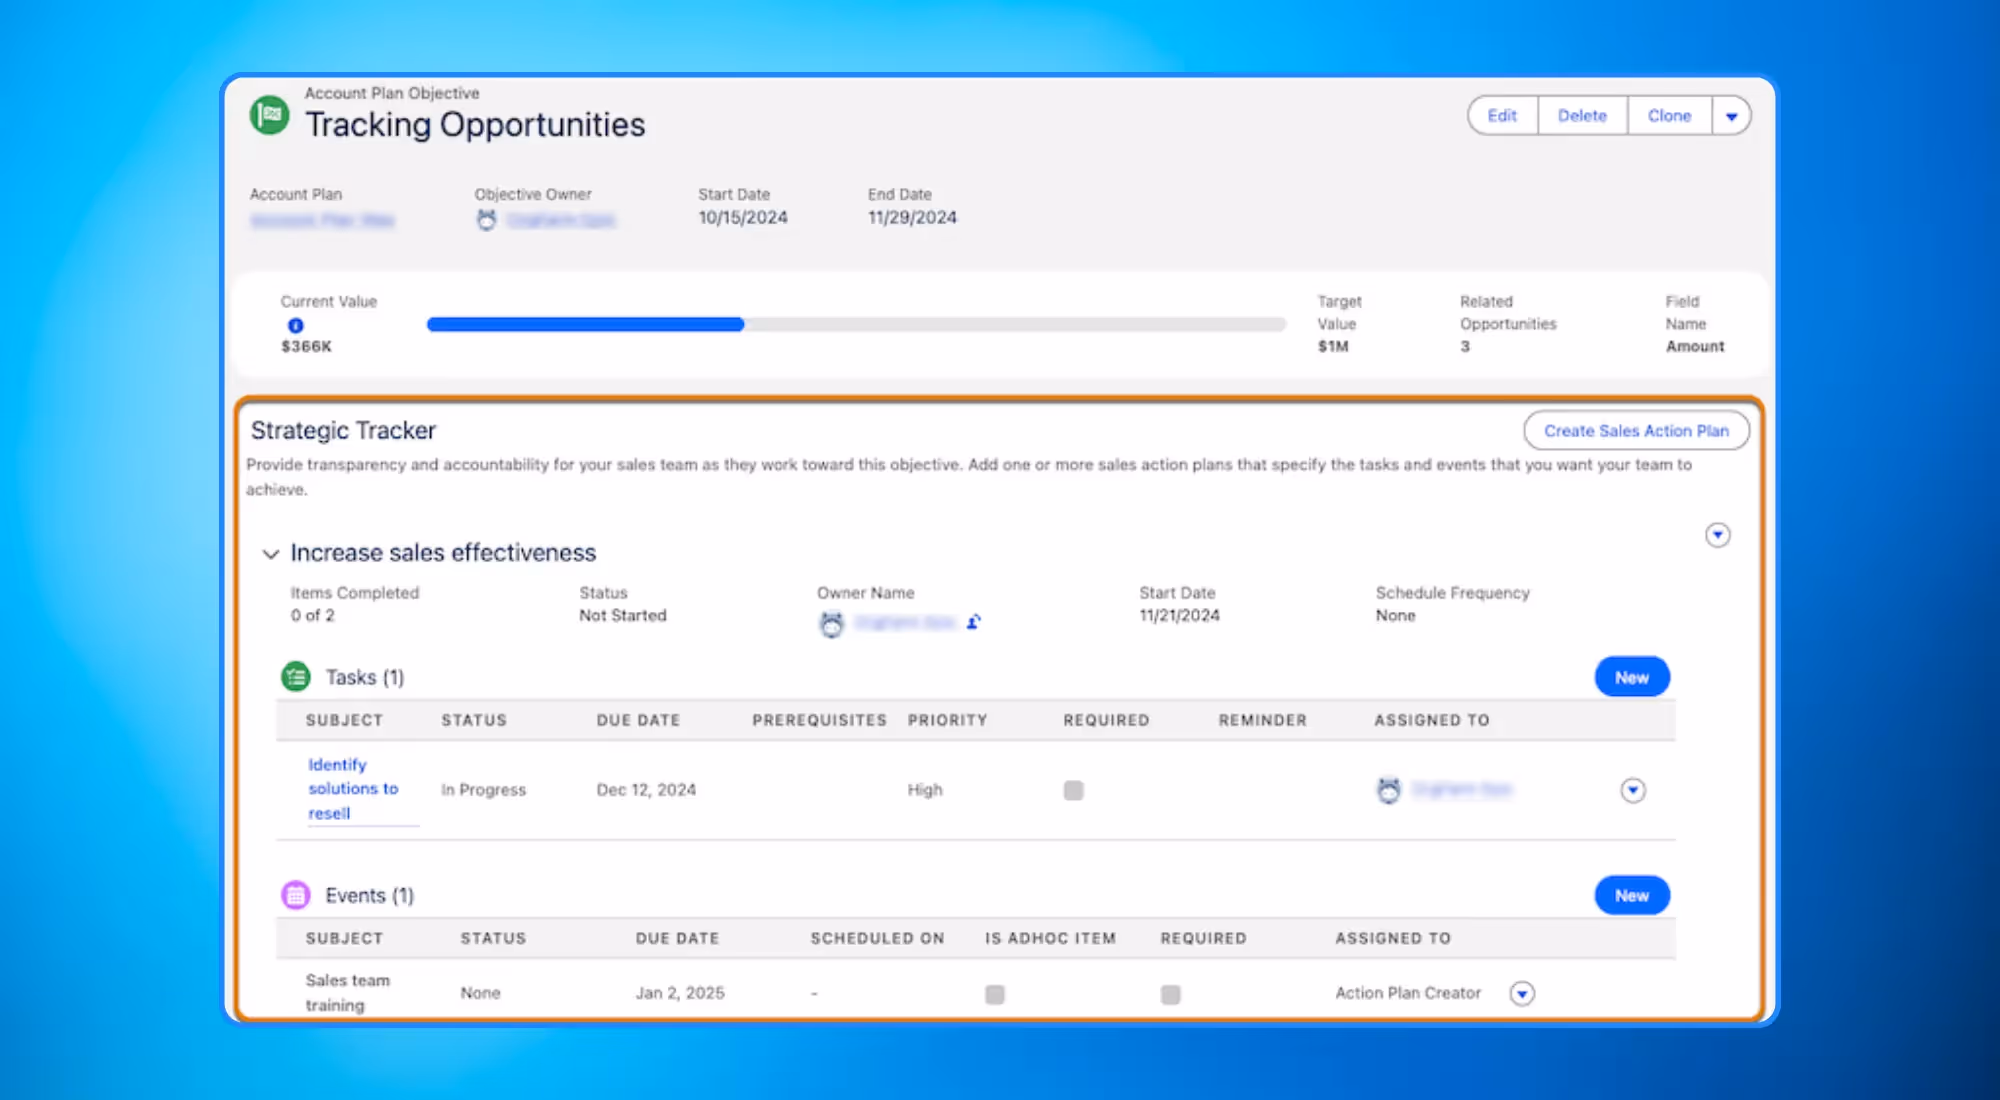Image resolution: width=2000 pixels, height=1100 pixels.
Task: Click the Field Name Amount value
Action: (1695, 346)
